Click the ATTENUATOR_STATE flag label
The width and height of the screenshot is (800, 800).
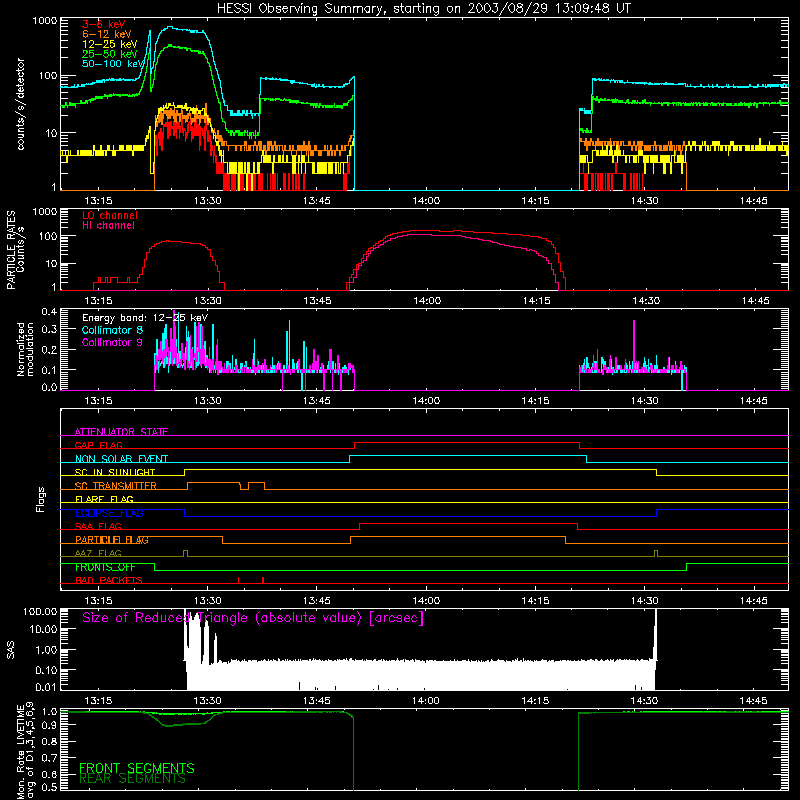pyautogui.click(x=121, y=432)
